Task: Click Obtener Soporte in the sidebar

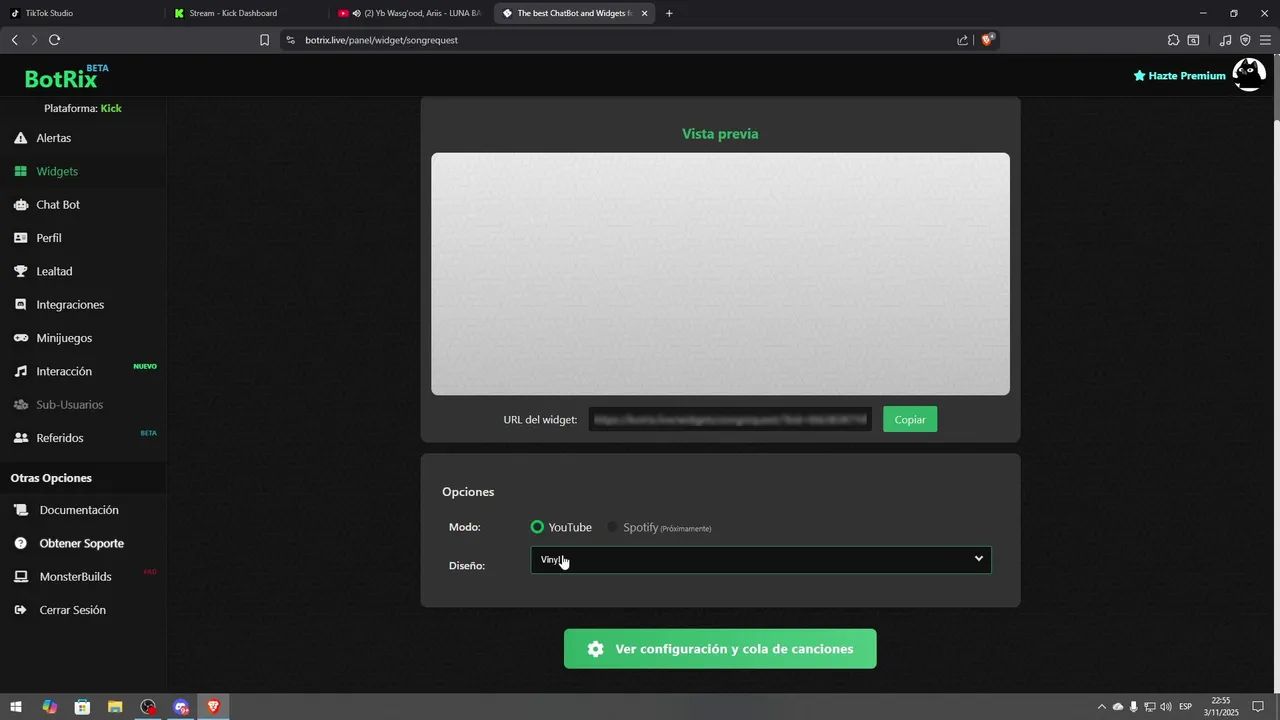Action: [81, 543]
